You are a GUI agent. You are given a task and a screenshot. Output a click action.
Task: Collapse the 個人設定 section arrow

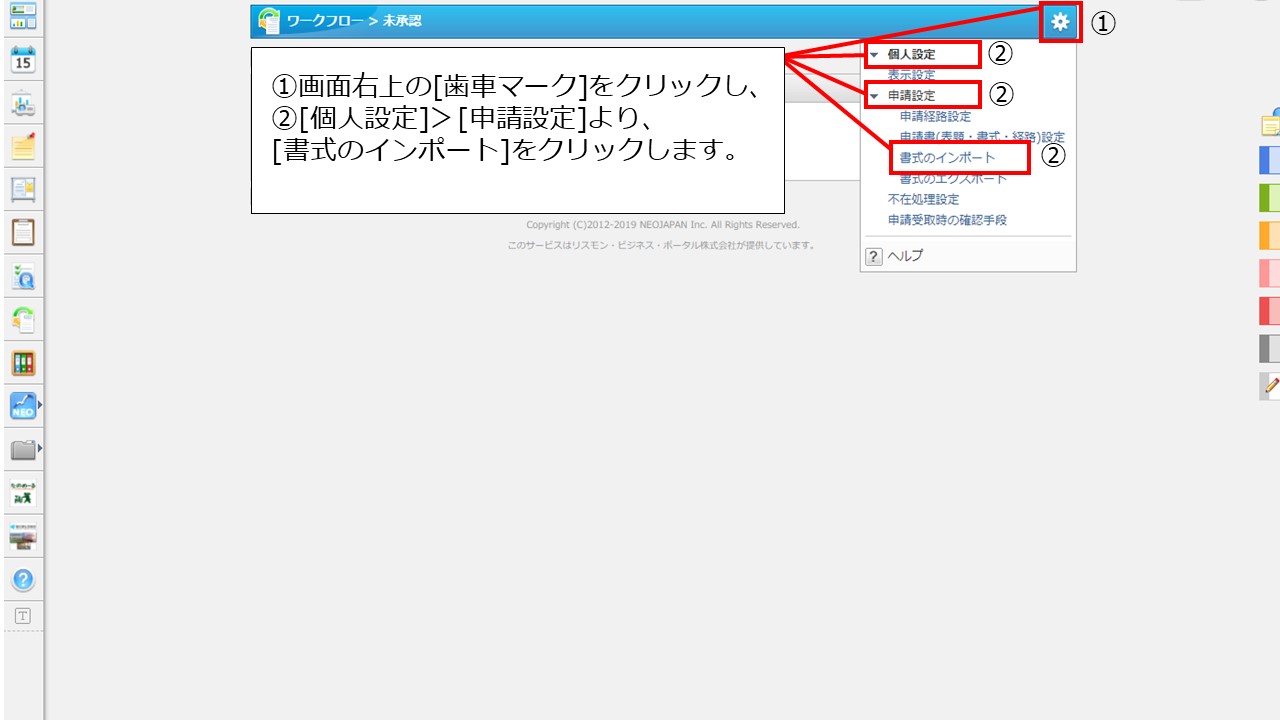(874, 55)
